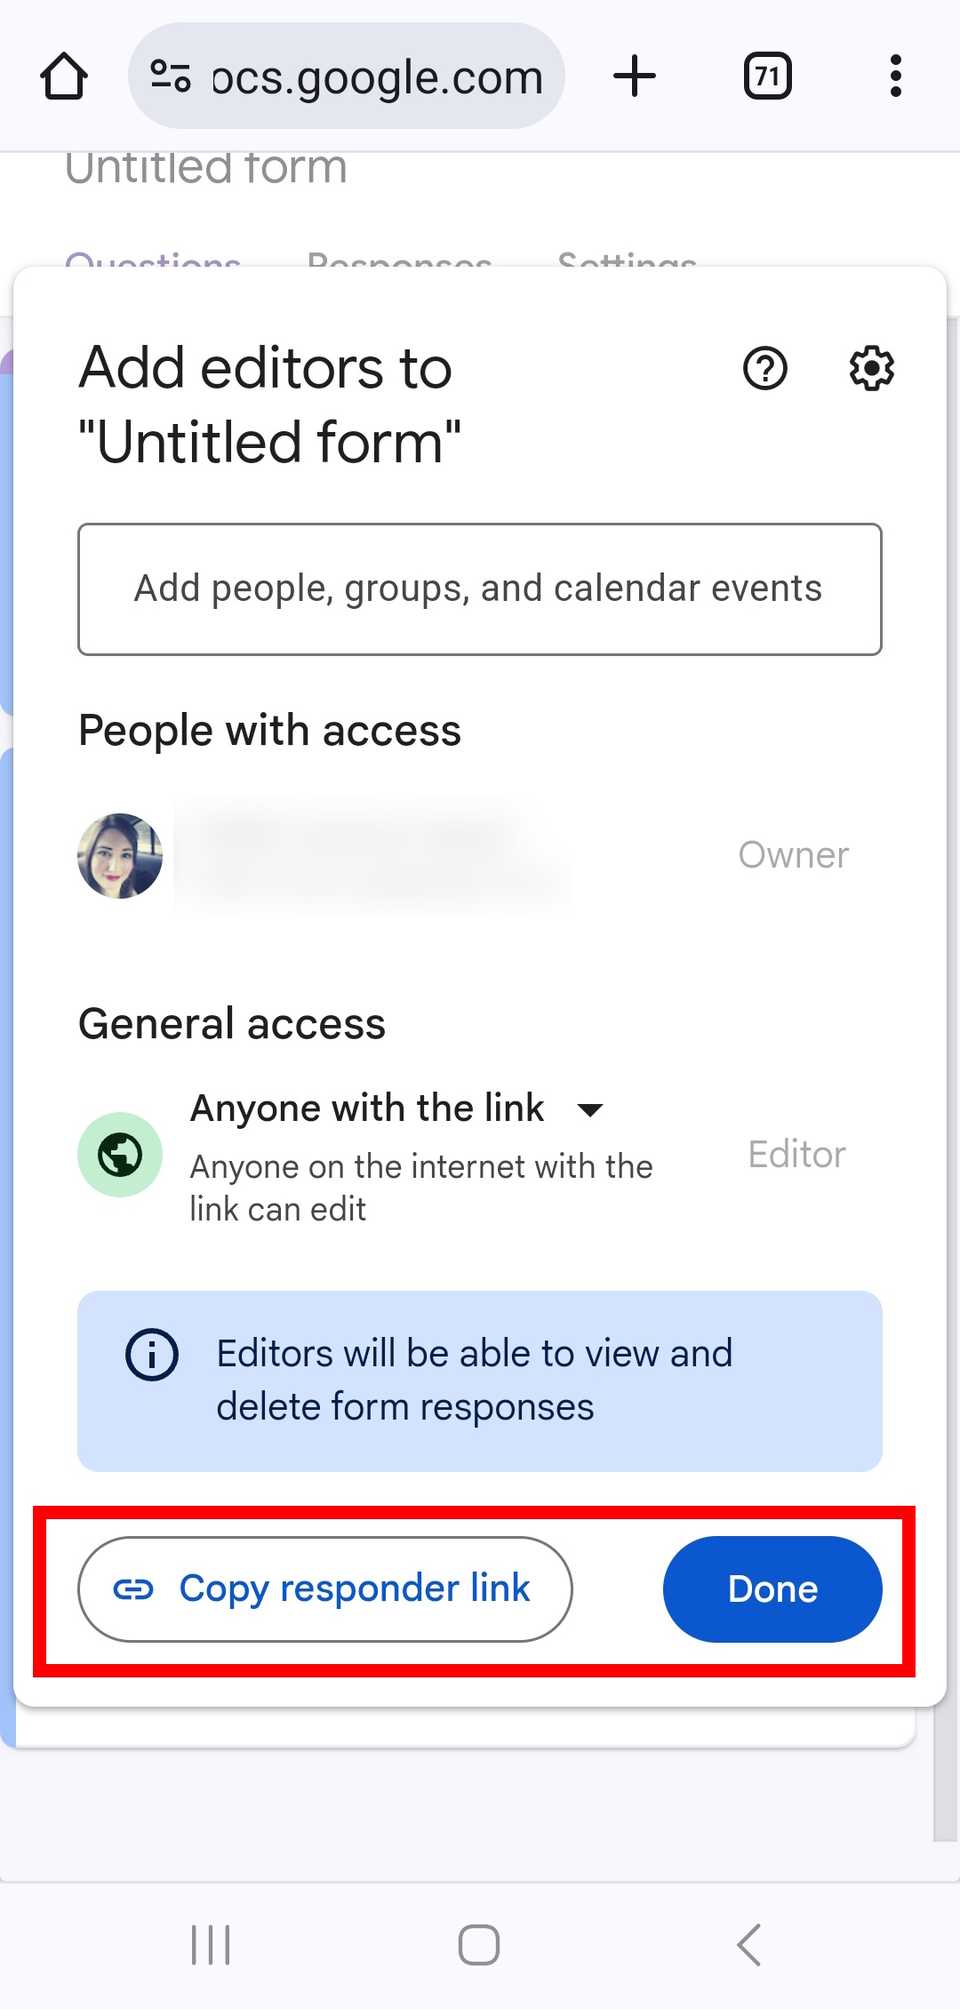Change the Editor access level
Screen dimensions: 960x2009
796,1153
